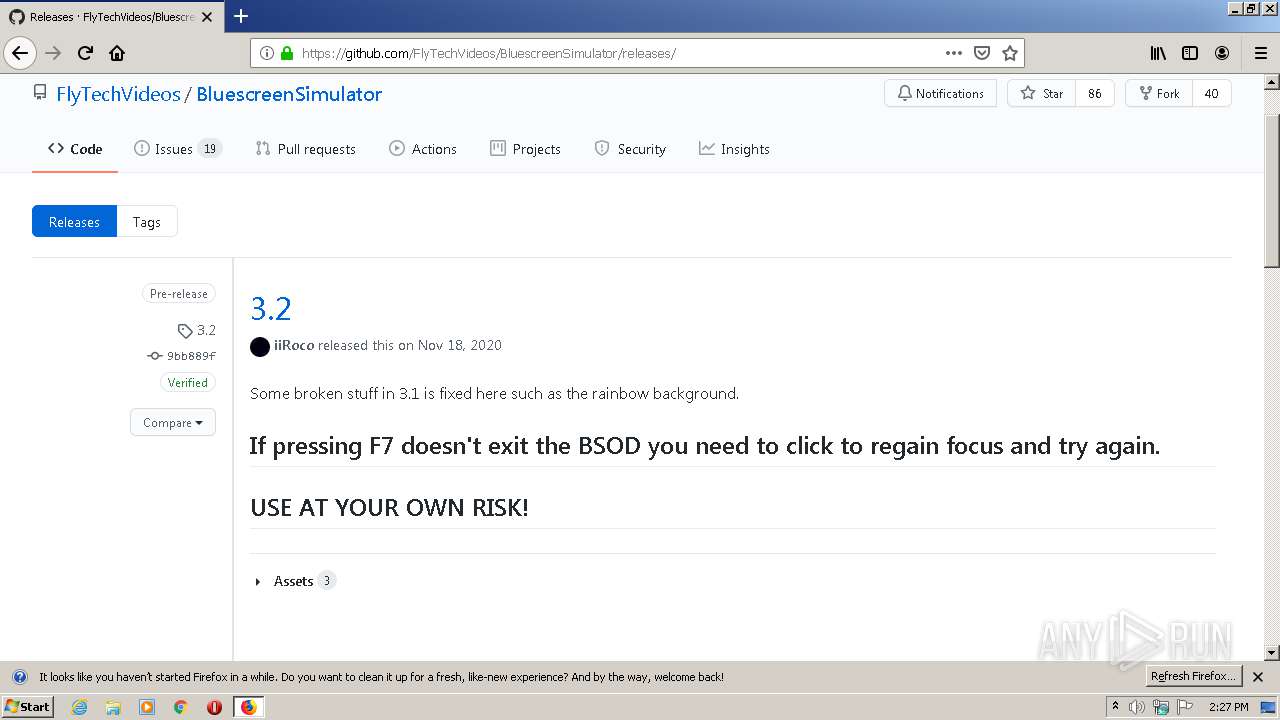Open the Firefox home page icon
This screenshot has width=1280, height=720.
tap(117, 53)
